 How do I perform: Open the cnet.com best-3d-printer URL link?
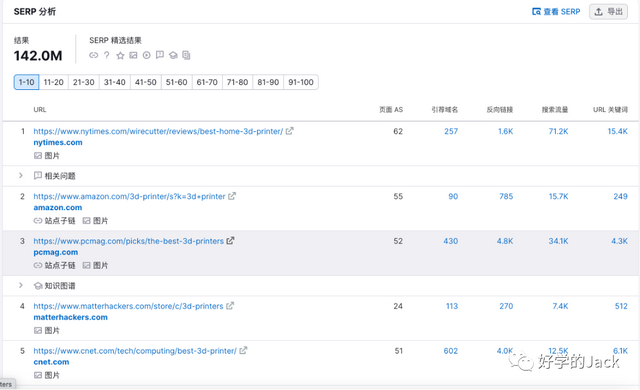135,351
